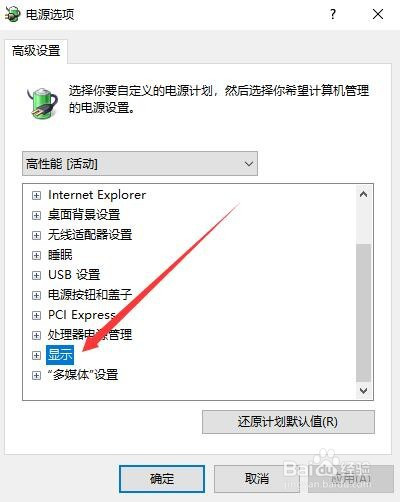This screenshot has width=400, height=502.
Task: Click the 确定 button
Action: coord(162,479)
